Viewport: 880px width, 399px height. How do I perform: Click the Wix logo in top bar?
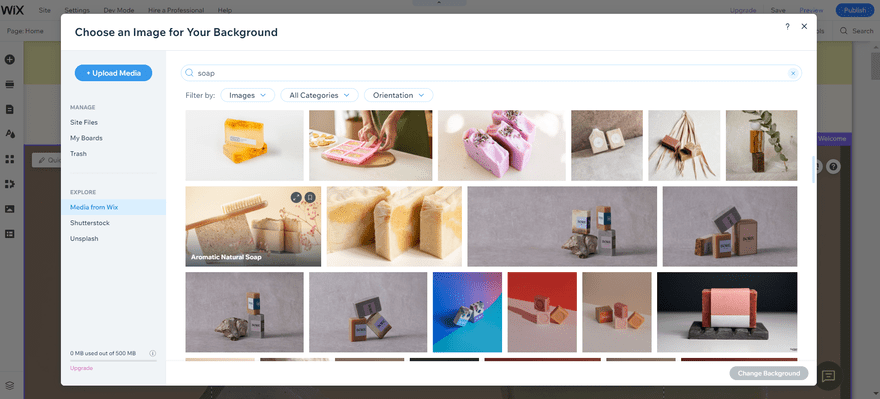[x=12, y=10]
